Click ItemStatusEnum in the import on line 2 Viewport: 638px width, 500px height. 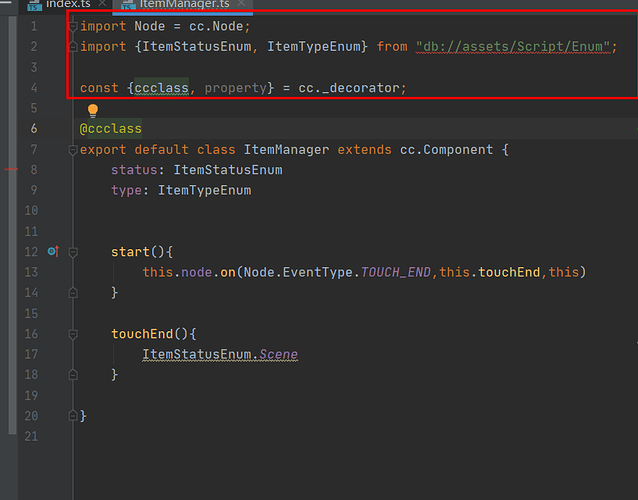[197, 47]
